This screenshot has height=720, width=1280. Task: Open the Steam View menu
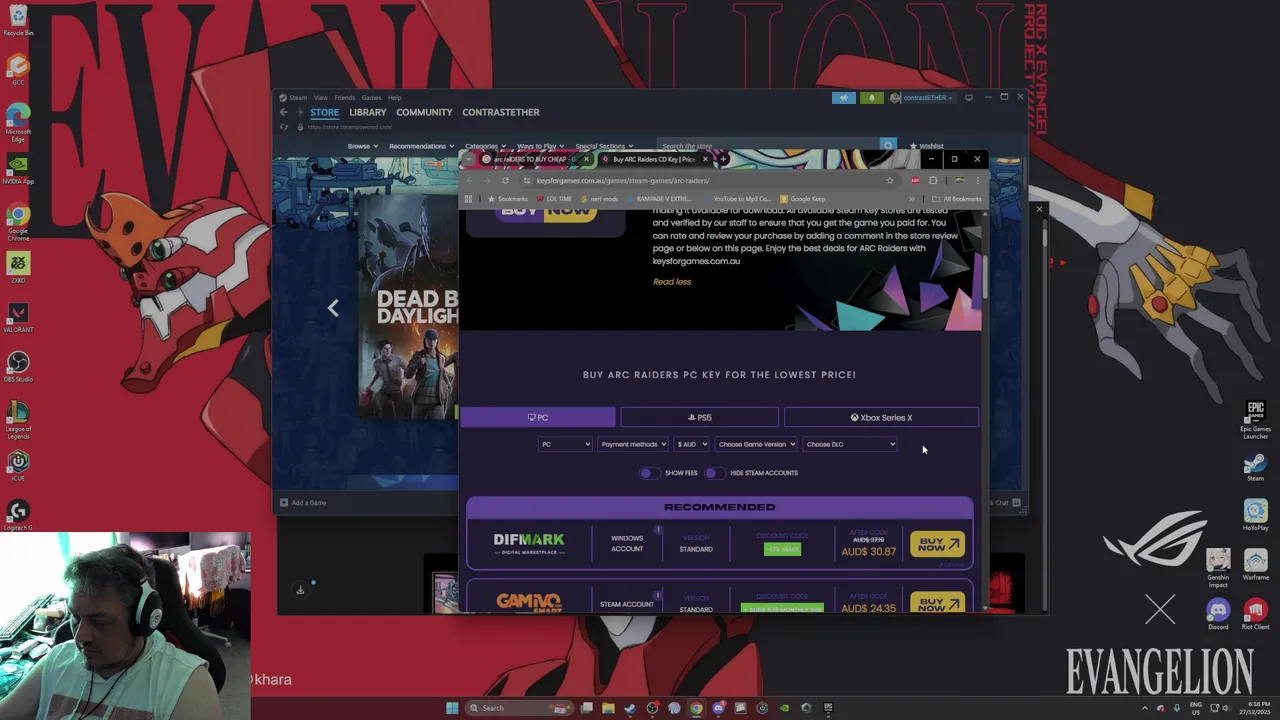[320, 98]
